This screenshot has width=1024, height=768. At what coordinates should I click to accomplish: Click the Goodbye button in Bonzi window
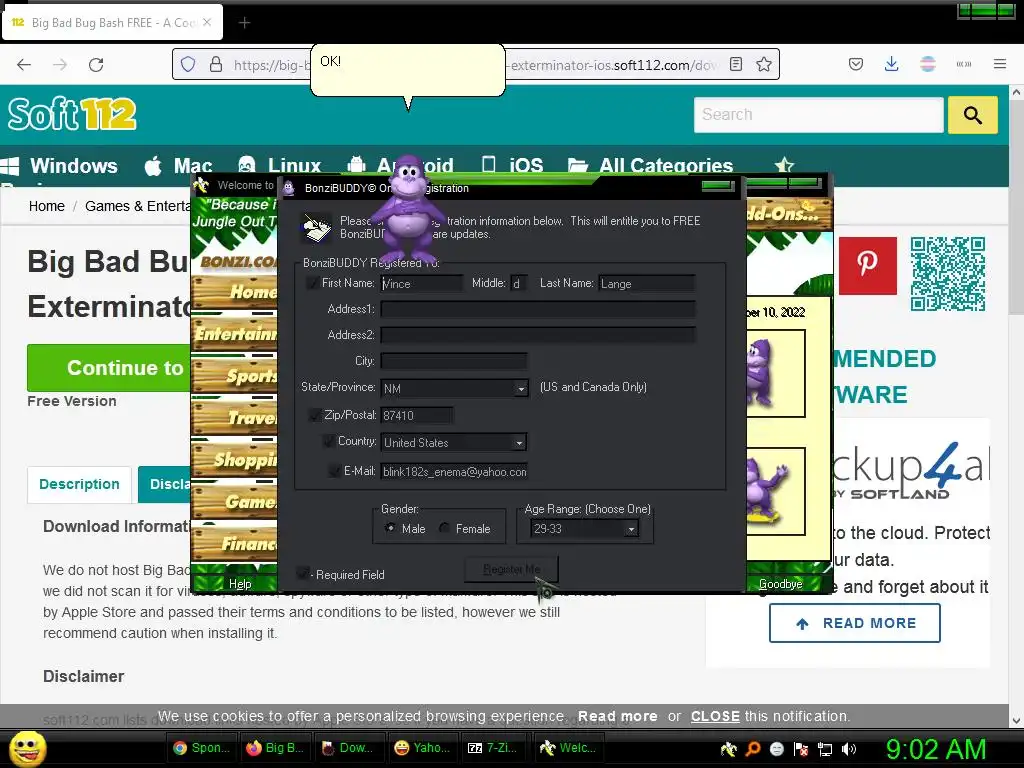[780, 584]
